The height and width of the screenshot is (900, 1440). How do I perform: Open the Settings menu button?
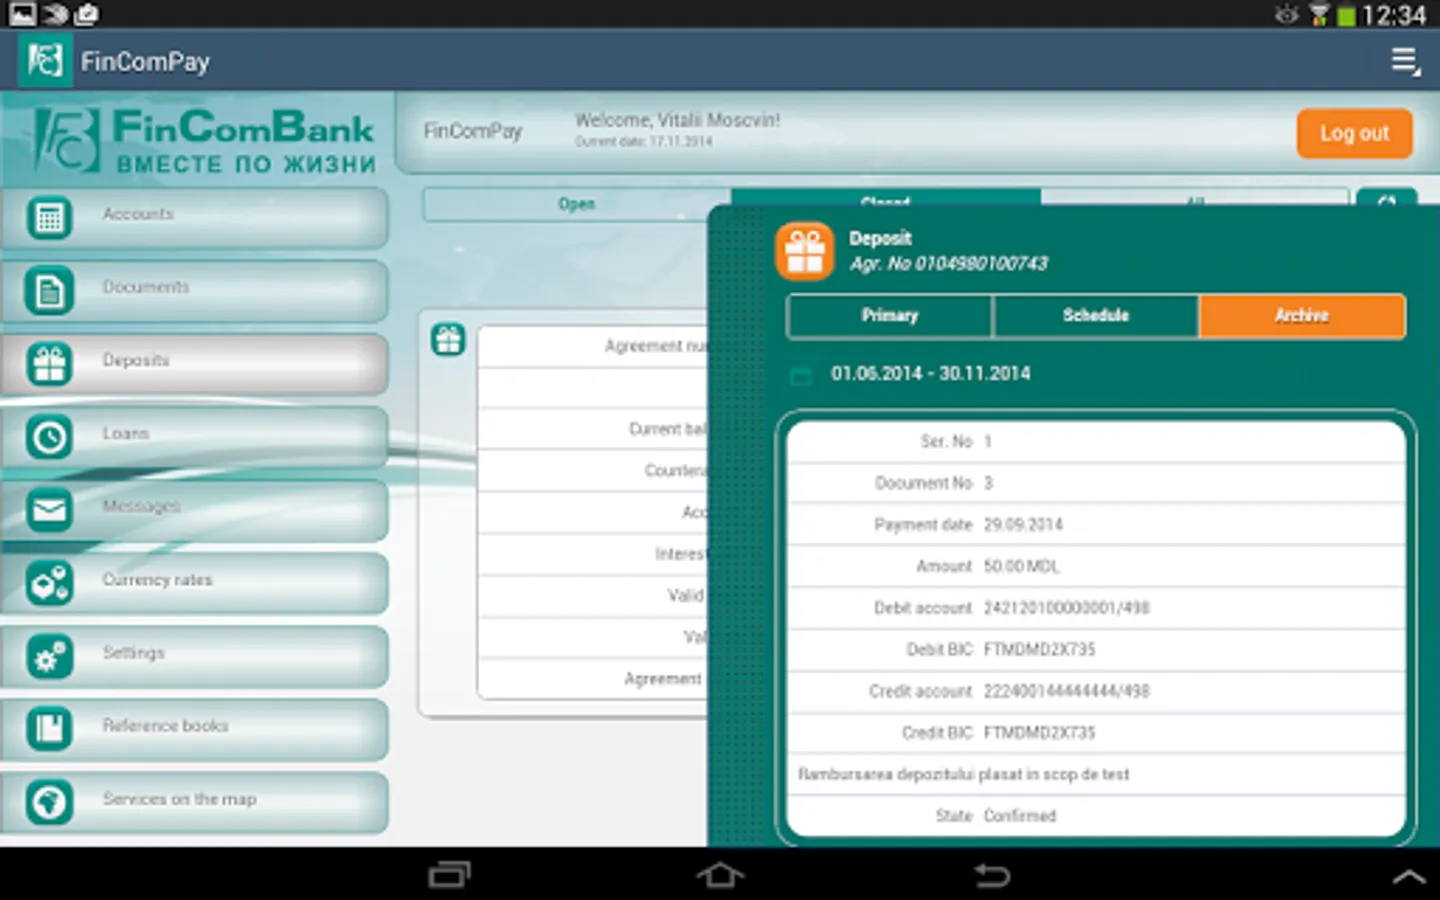[x=194, y=656]
